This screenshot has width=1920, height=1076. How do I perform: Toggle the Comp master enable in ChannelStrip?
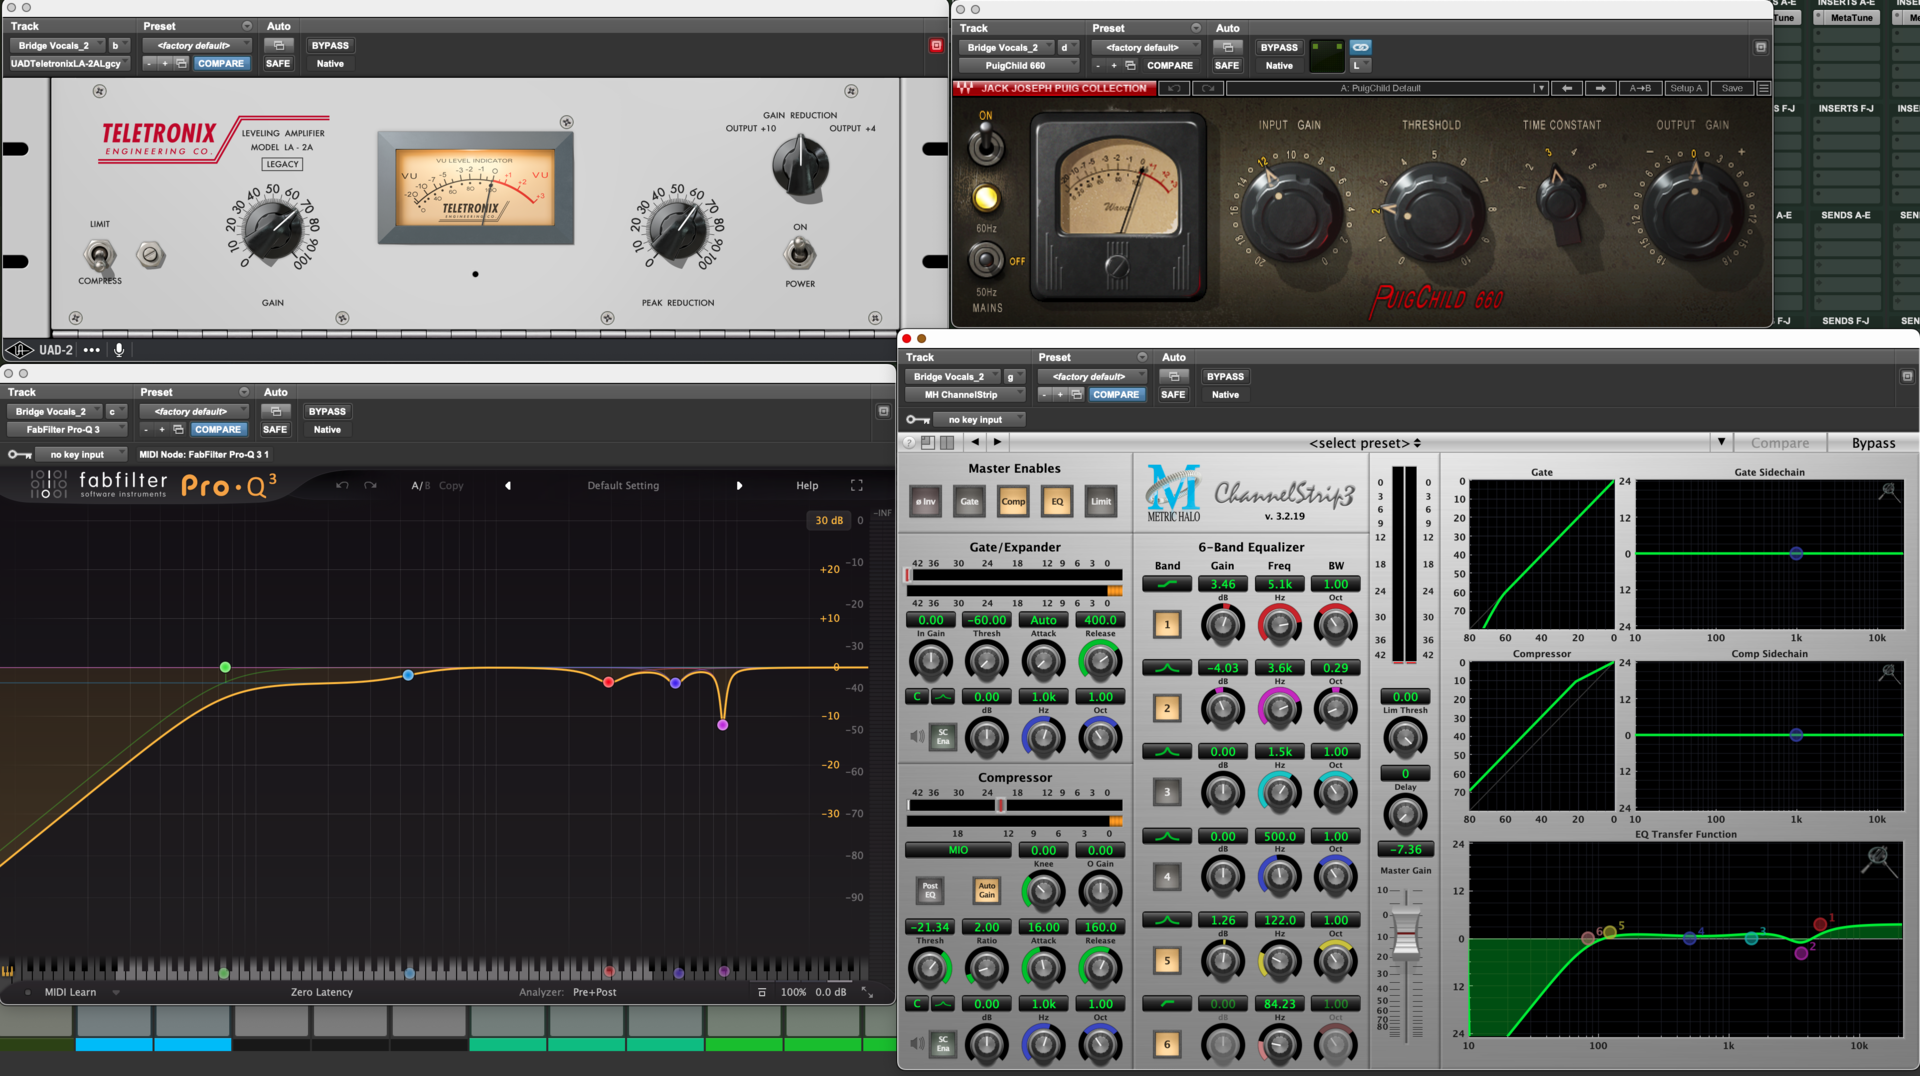1013,501
